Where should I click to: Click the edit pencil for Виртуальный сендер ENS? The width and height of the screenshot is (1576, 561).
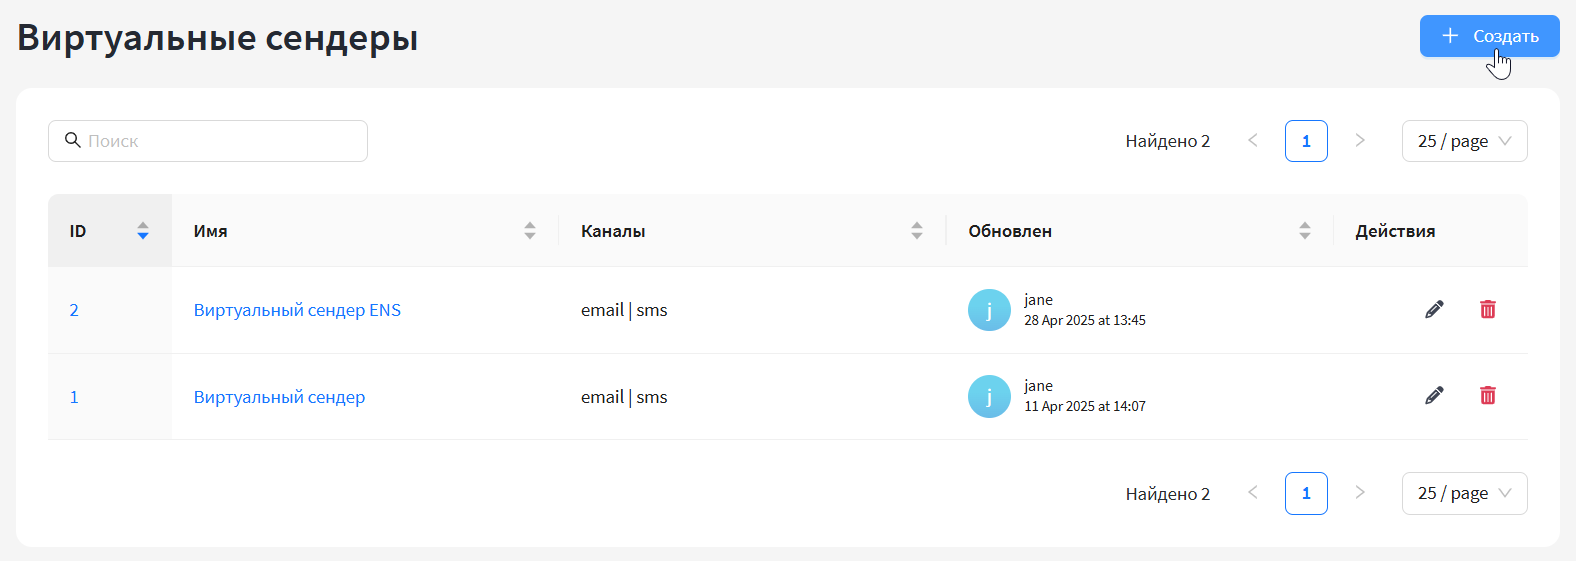coord(1434,309)
